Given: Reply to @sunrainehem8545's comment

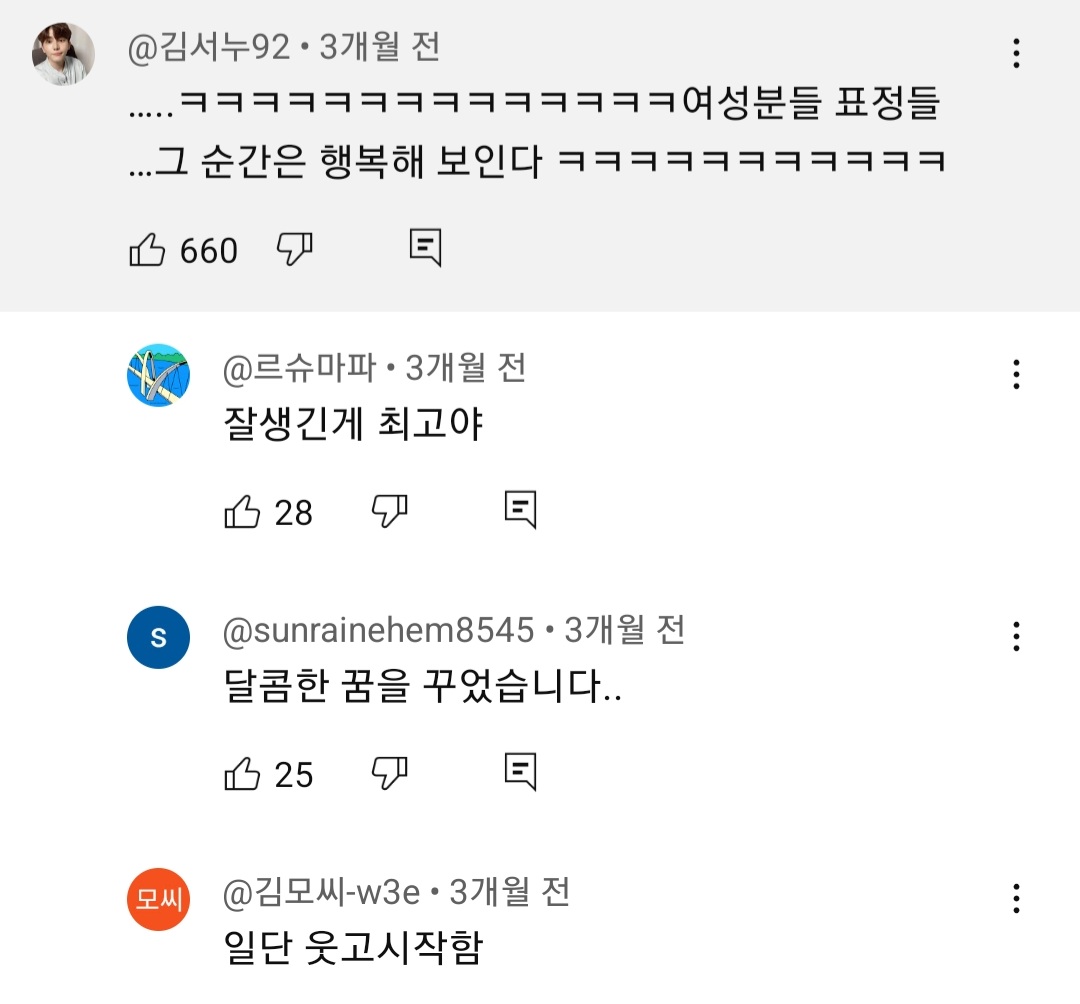Looking at the screenshot, I should tap(520, 771).
